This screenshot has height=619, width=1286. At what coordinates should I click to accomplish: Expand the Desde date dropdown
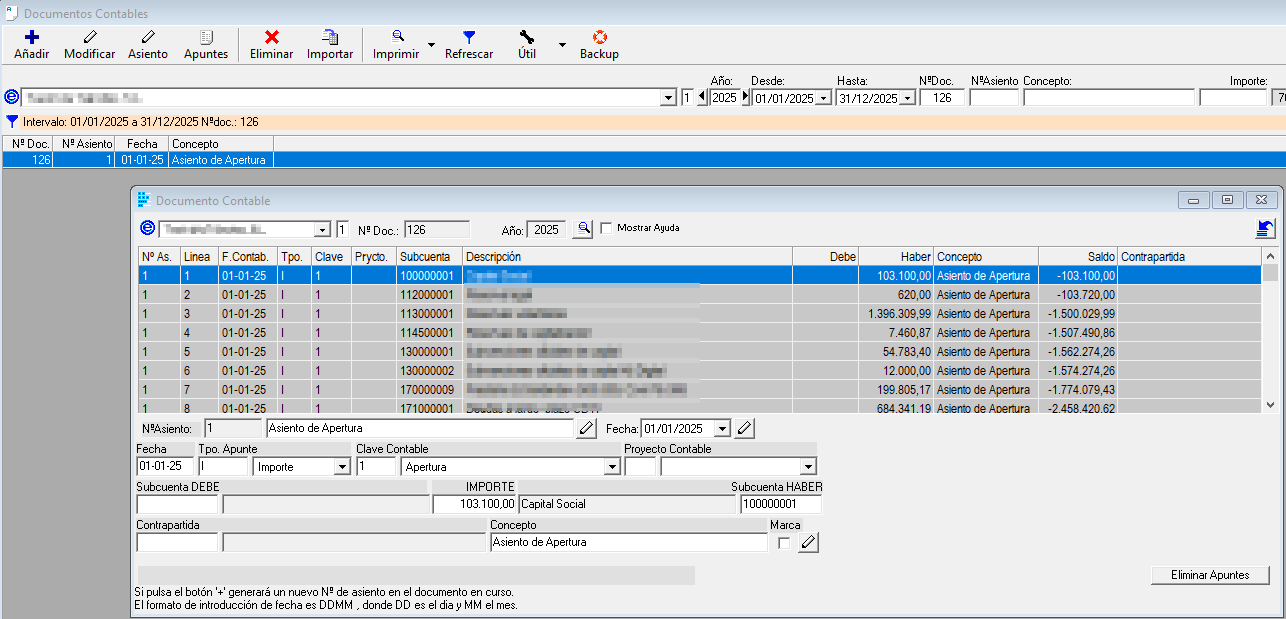[x=823, y=98]
